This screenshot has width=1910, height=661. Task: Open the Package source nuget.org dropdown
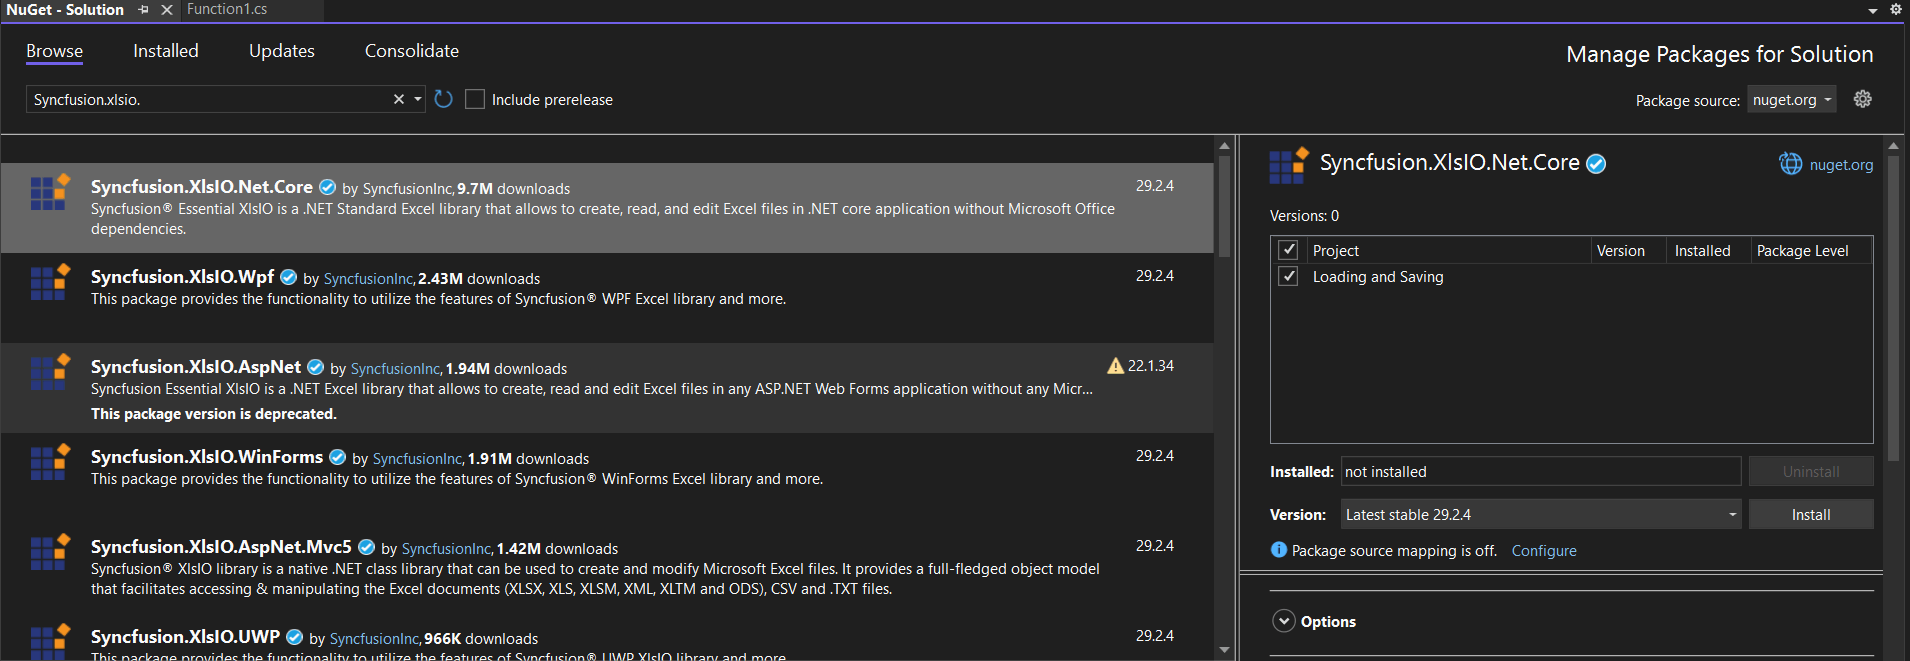click(1791, 99)
